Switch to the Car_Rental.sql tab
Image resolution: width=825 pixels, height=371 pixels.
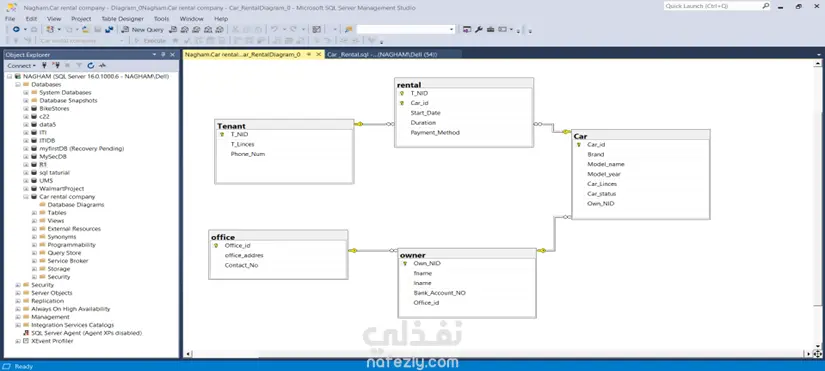click(382, 54)
